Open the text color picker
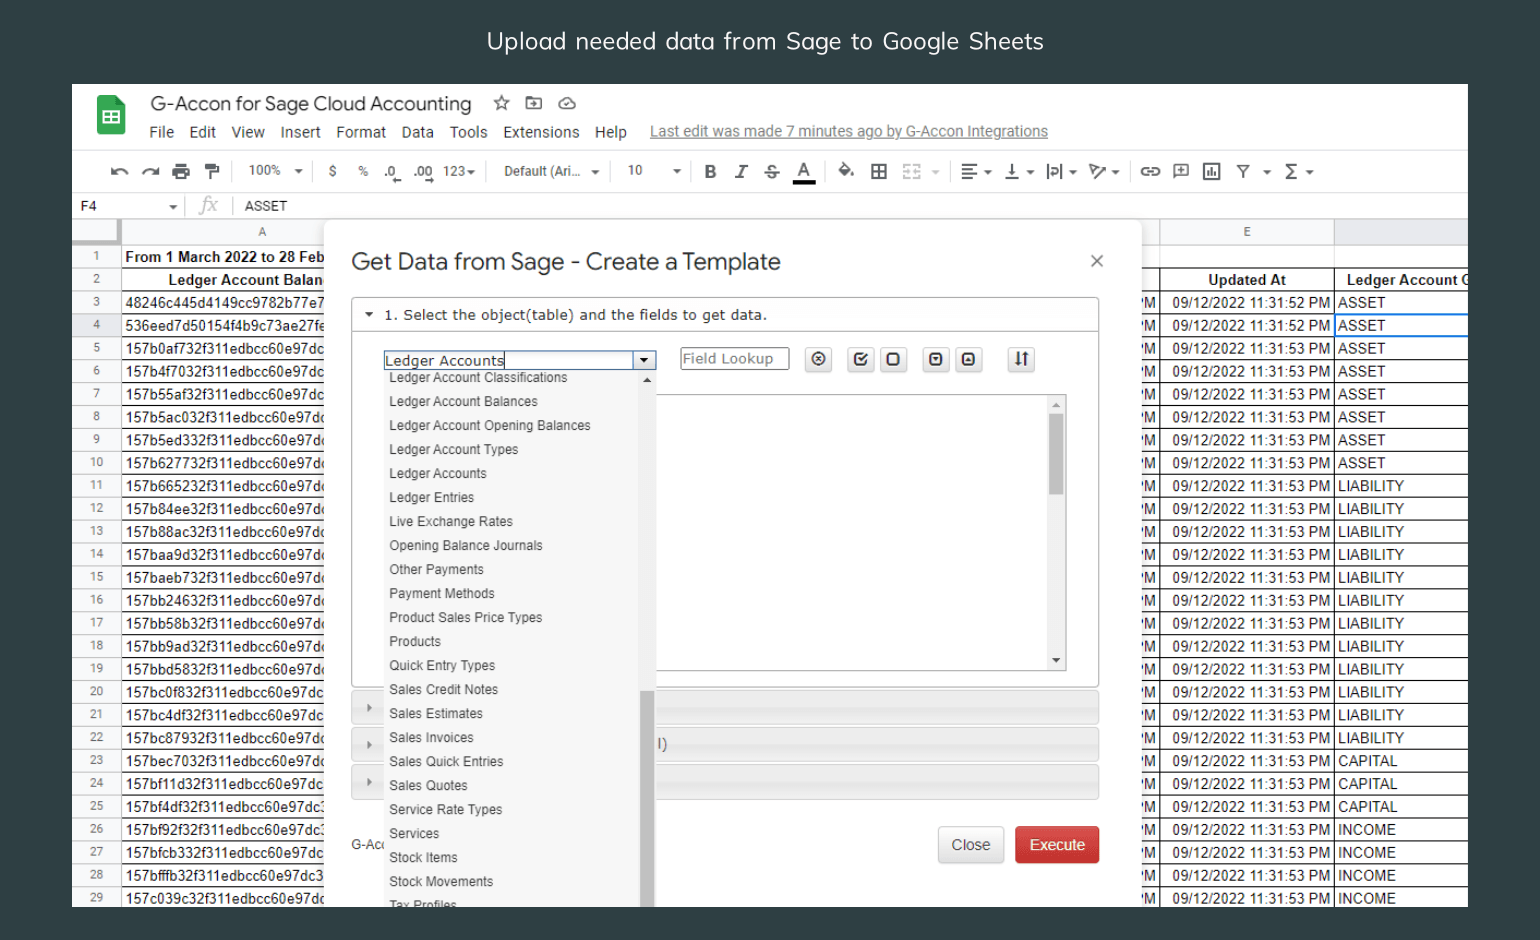 [x=804, y=172]
